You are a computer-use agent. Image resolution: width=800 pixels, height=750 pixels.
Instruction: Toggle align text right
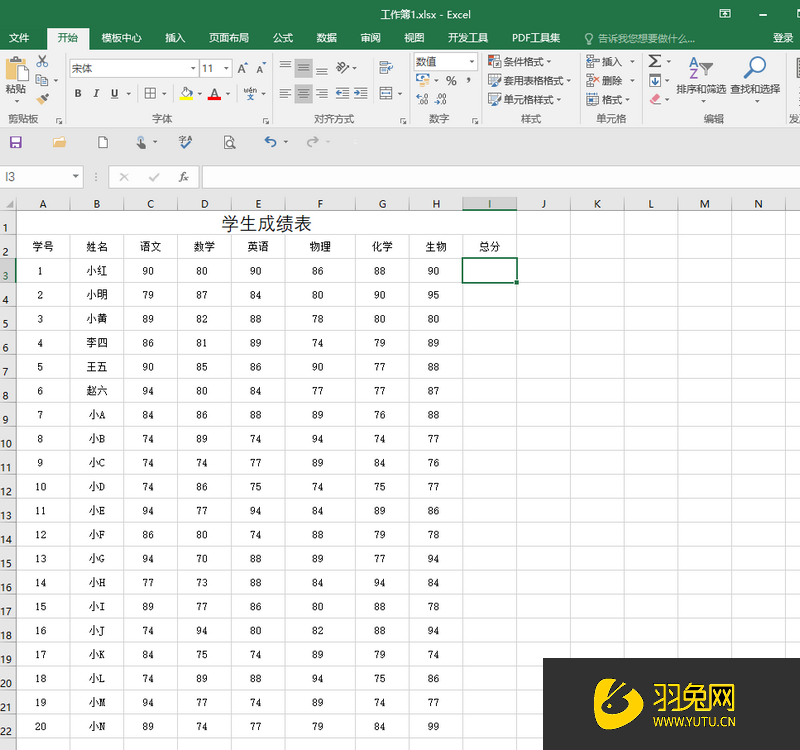[321, 93]
